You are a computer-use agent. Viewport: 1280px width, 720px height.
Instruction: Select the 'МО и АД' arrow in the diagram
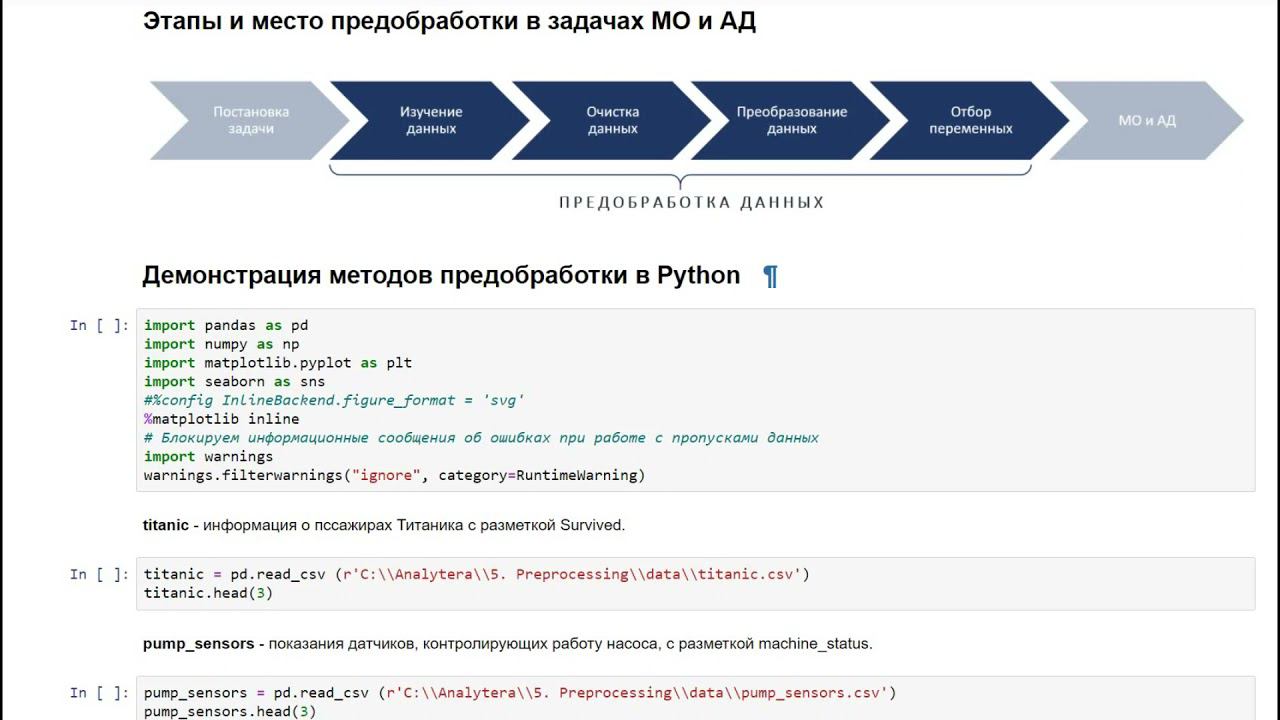[x=1147, y=120]
